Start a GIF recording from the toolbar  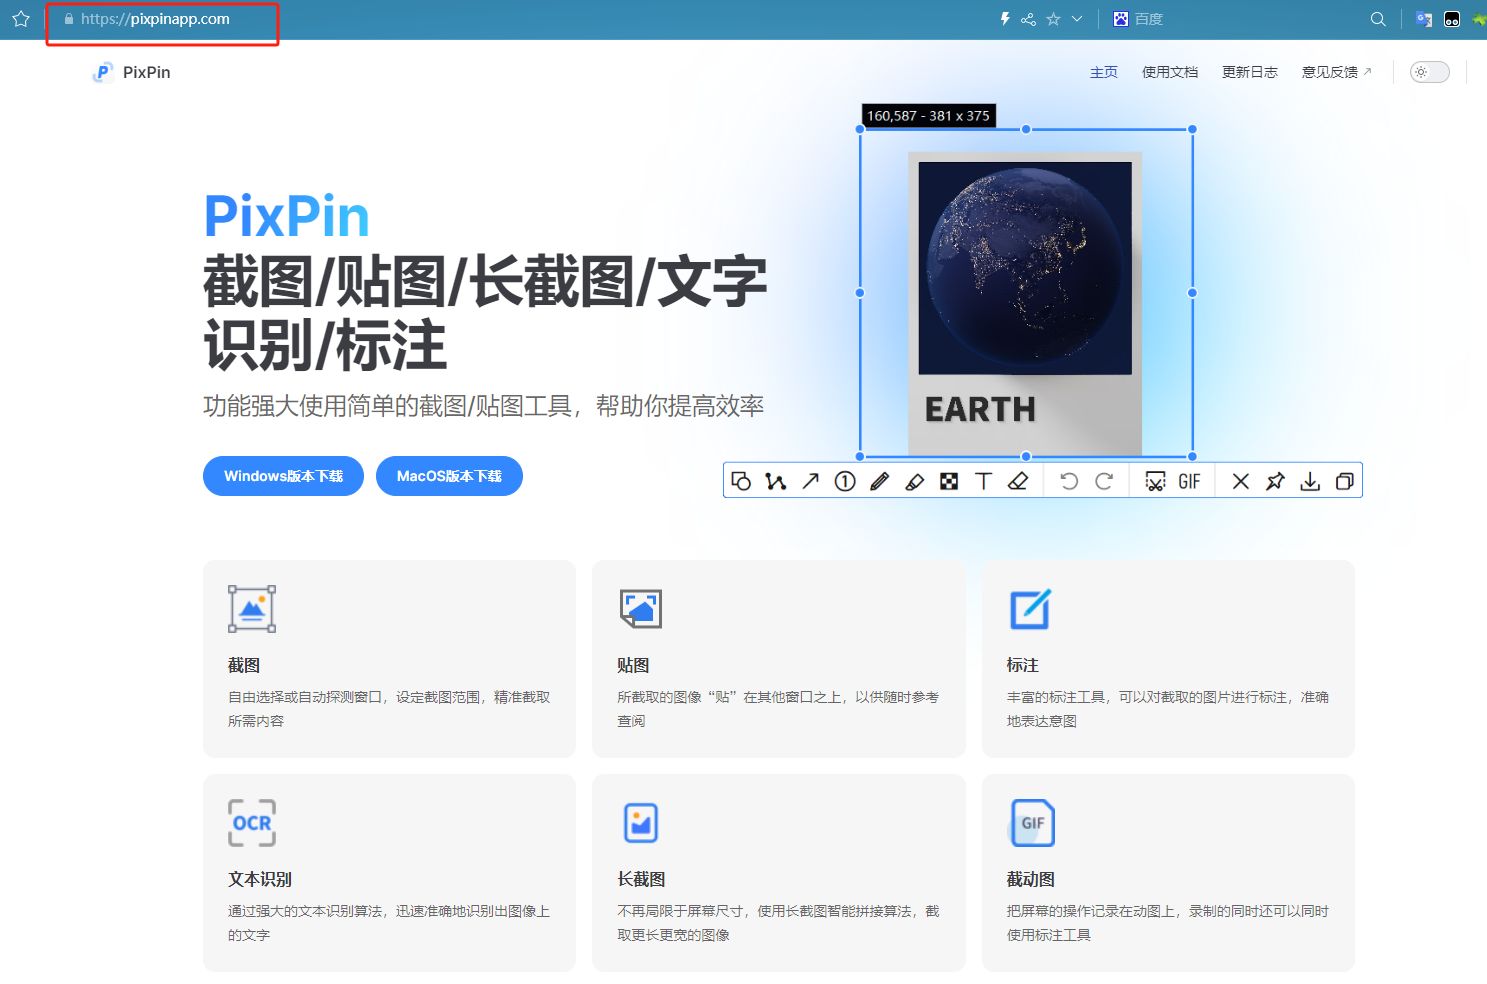(x=1190, y=481)
